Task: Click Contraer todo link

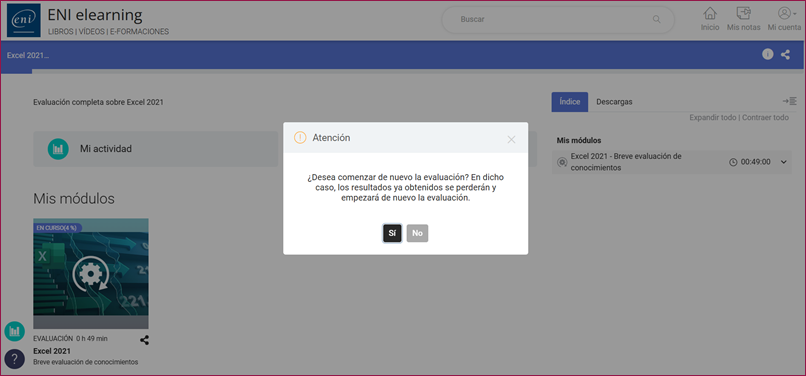Action: (x=765, y=117)
